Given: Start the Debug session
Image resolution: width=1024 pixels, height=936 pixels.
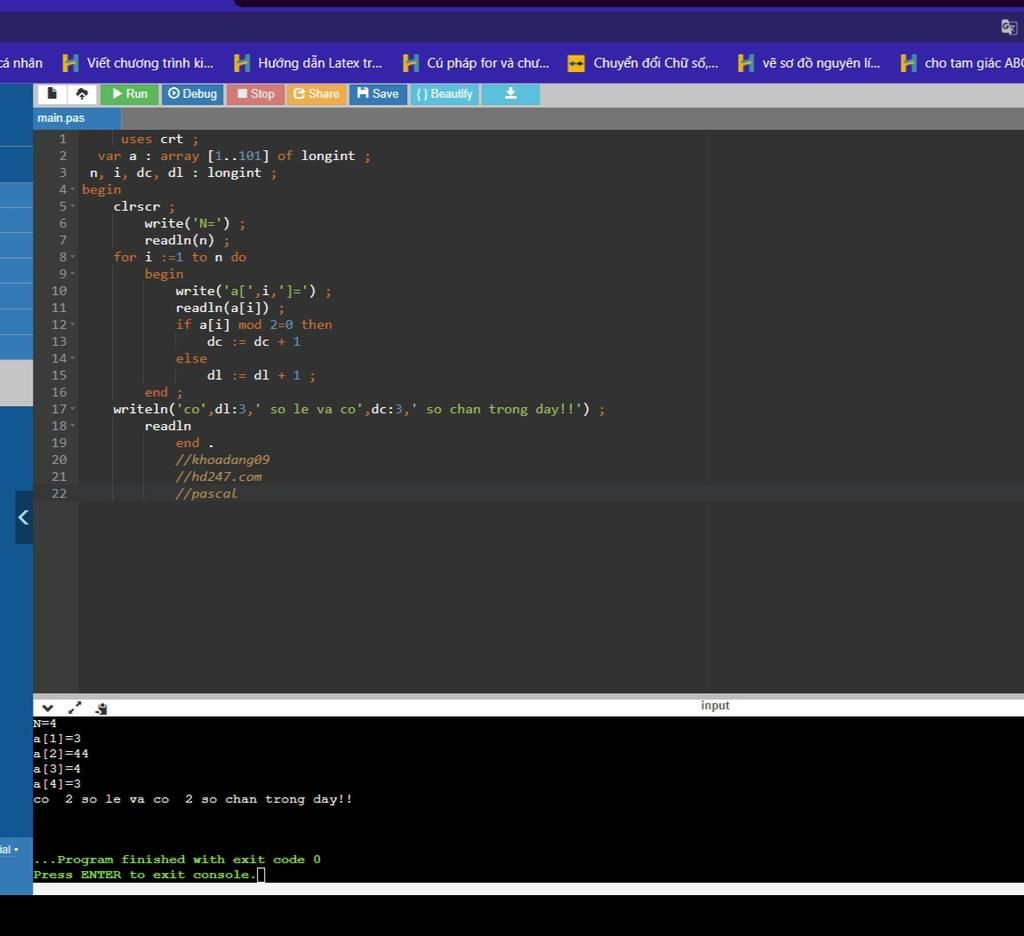Looking at the screenshot, I should point(193,94).
